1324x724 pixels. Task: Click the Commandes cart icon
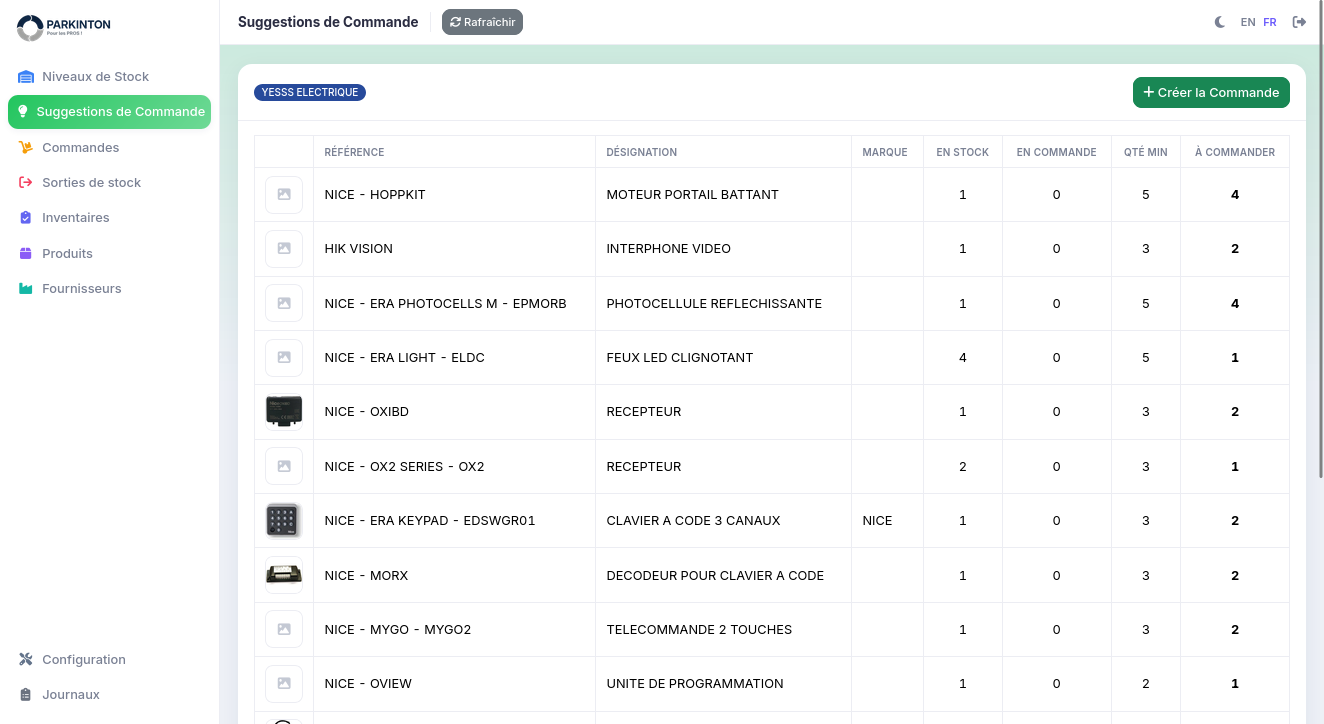tap(26, 148)
